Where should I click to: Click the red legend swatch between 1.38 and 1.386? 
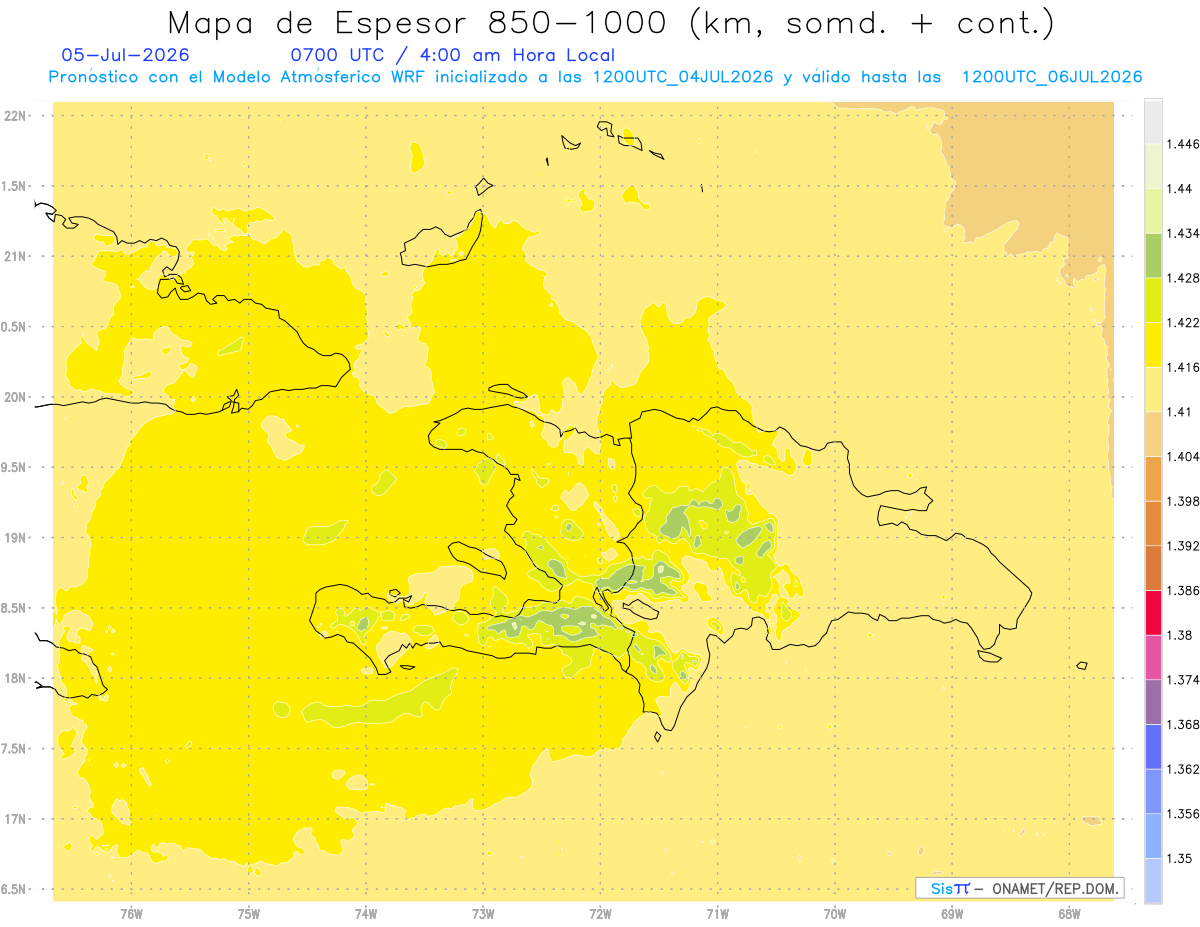[x=1153, y=613]
